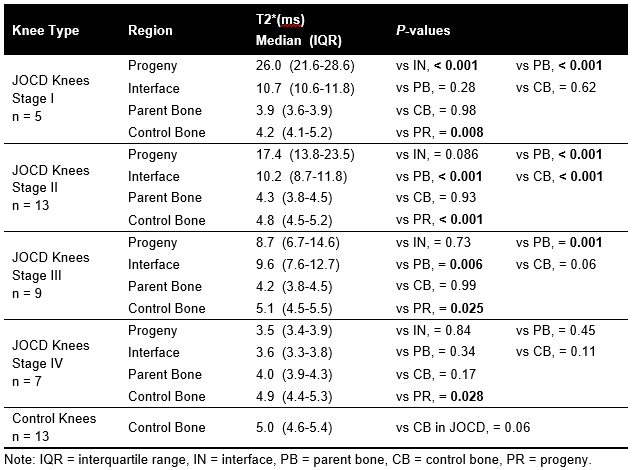Click the 'Region' column header
Viewport: 632px width, 470px height.
pos(150,30)
